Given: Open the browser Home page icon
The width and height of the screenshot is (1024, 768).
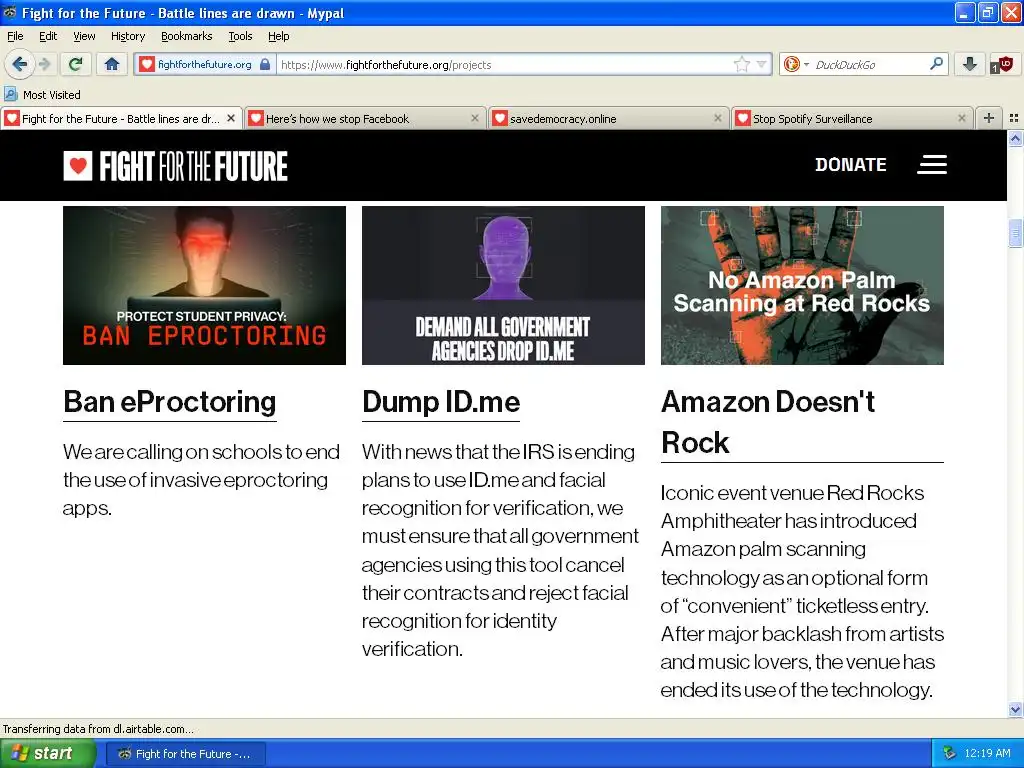Looking at the screenshot, I should tap(112, 64).
